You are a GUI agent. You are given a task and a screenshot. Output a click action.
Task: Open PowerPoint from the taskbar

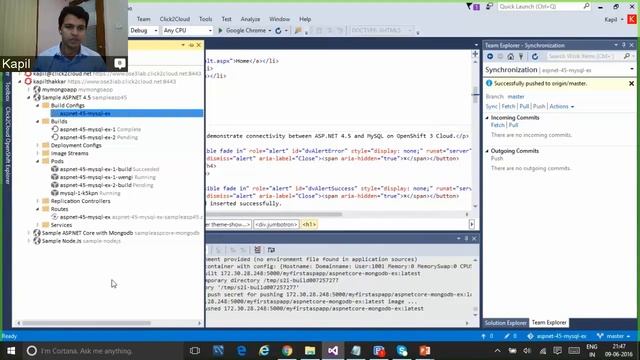[424, 351]
